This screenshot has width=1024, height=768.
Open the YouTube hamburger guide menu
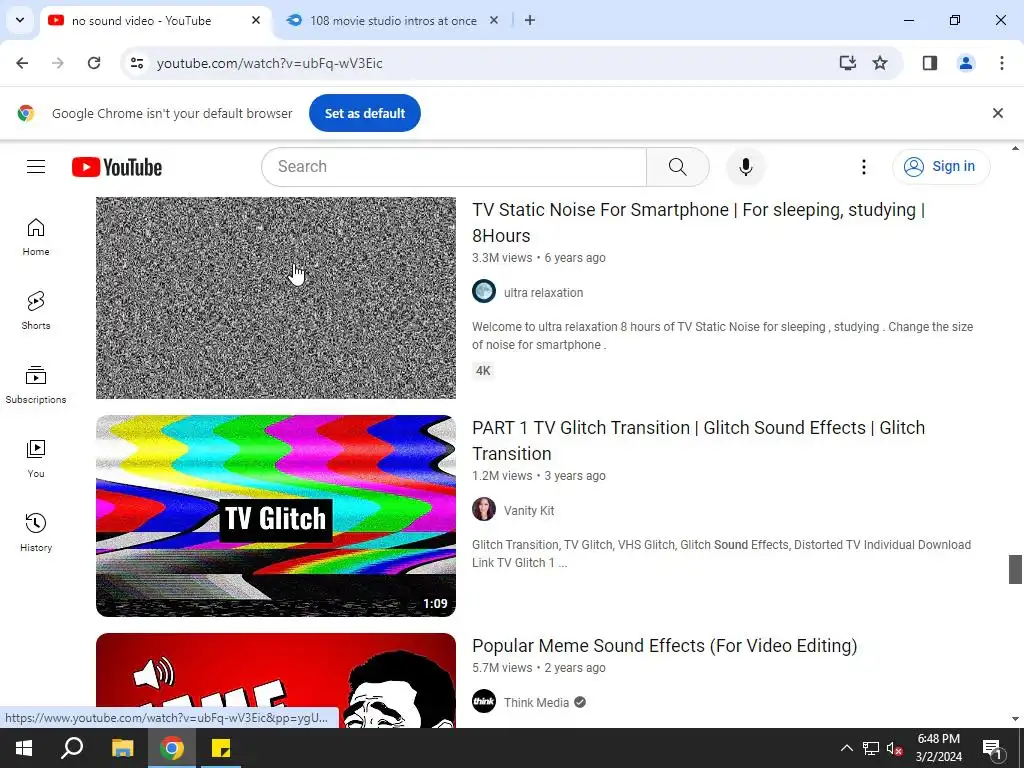[36, 167]
